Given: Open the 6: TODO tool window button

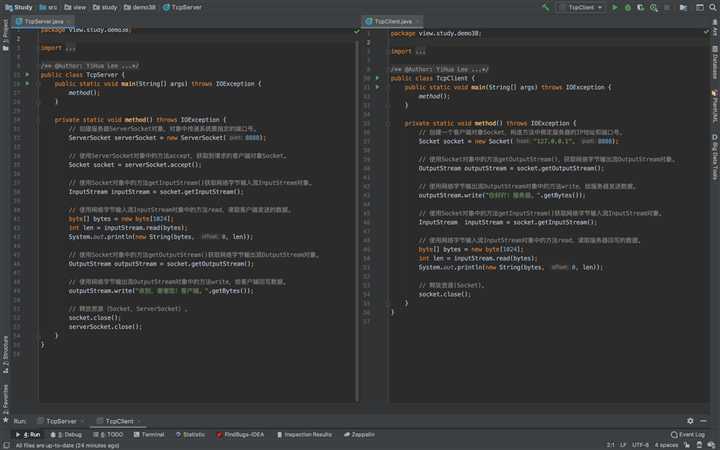Looking at the screenshot, I should tap(108, 434).
